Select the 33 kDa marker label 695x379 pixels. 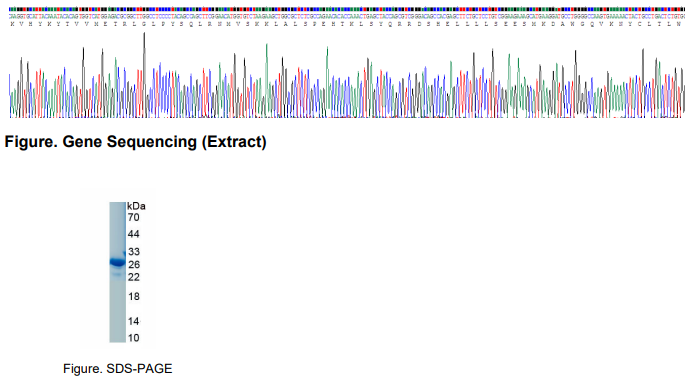(134, 252)
